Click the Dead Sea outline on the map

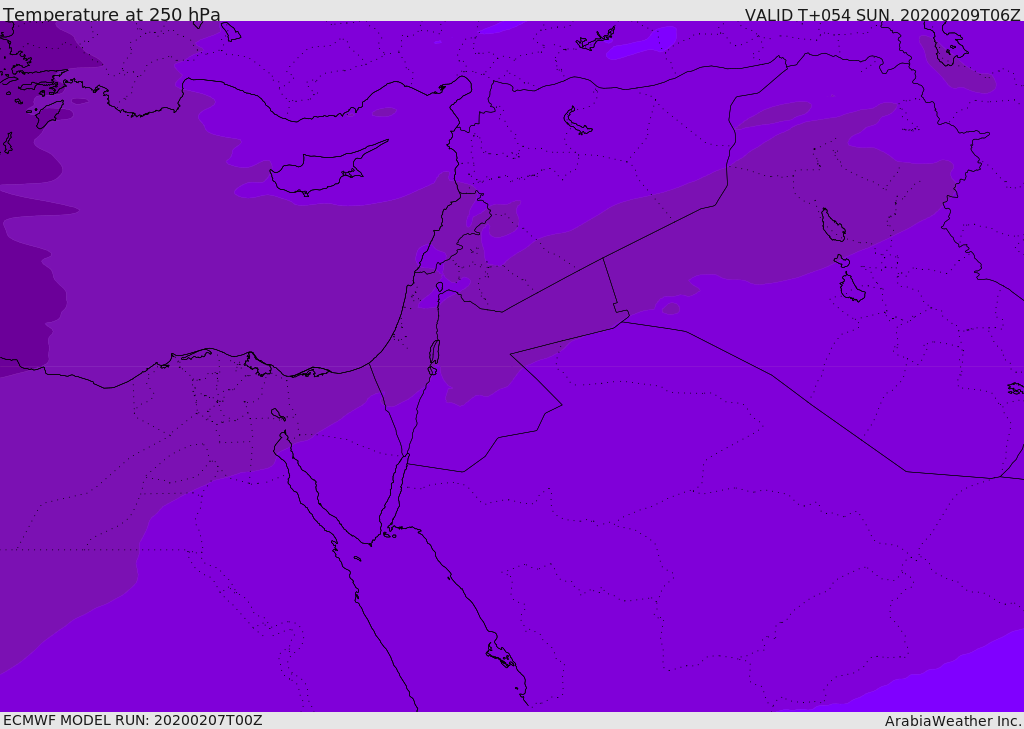point(434,353)
